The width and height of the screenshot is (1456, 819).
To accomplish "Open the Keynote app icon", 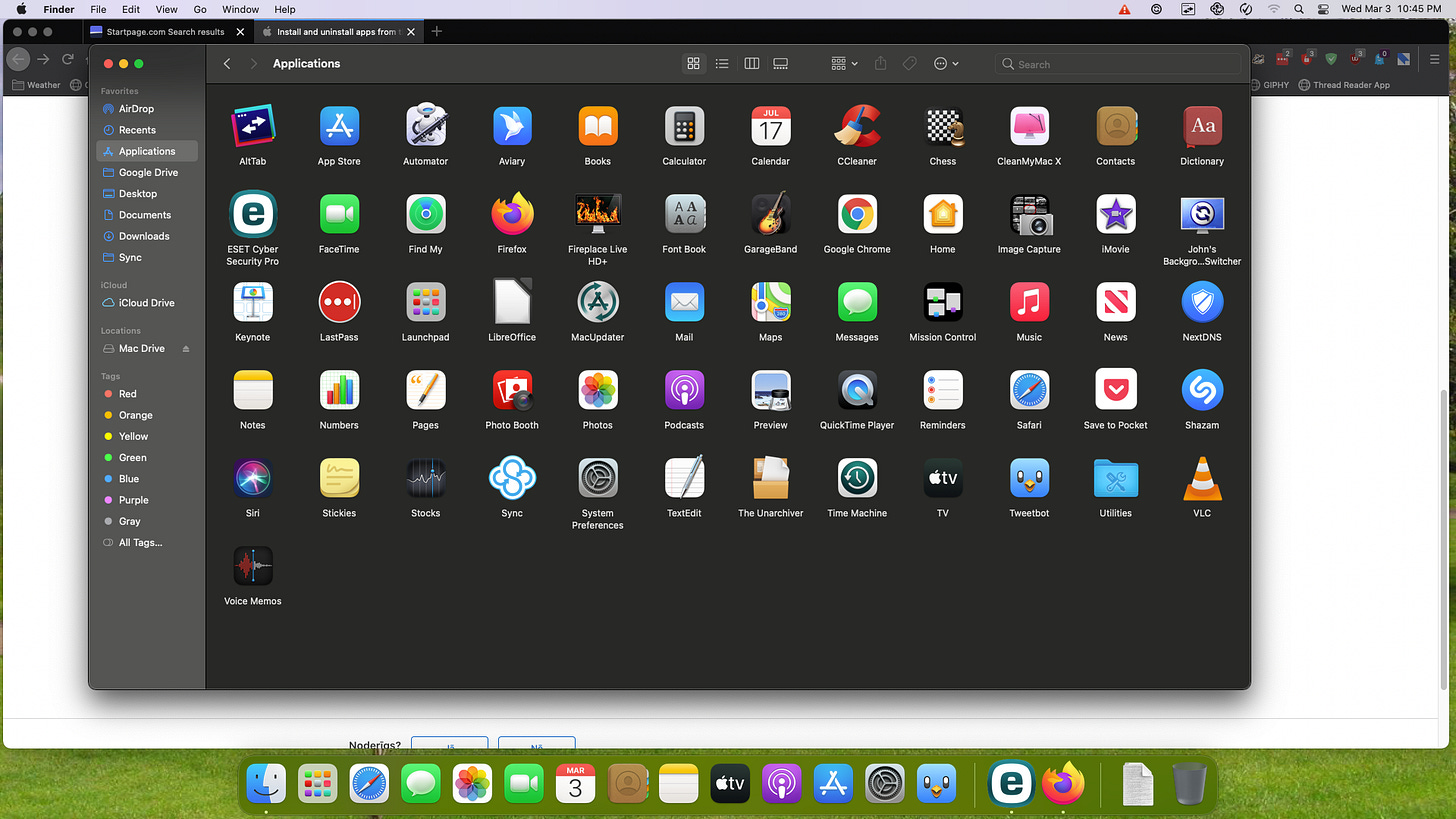I will pyautogui.click(x=252, y=302).
